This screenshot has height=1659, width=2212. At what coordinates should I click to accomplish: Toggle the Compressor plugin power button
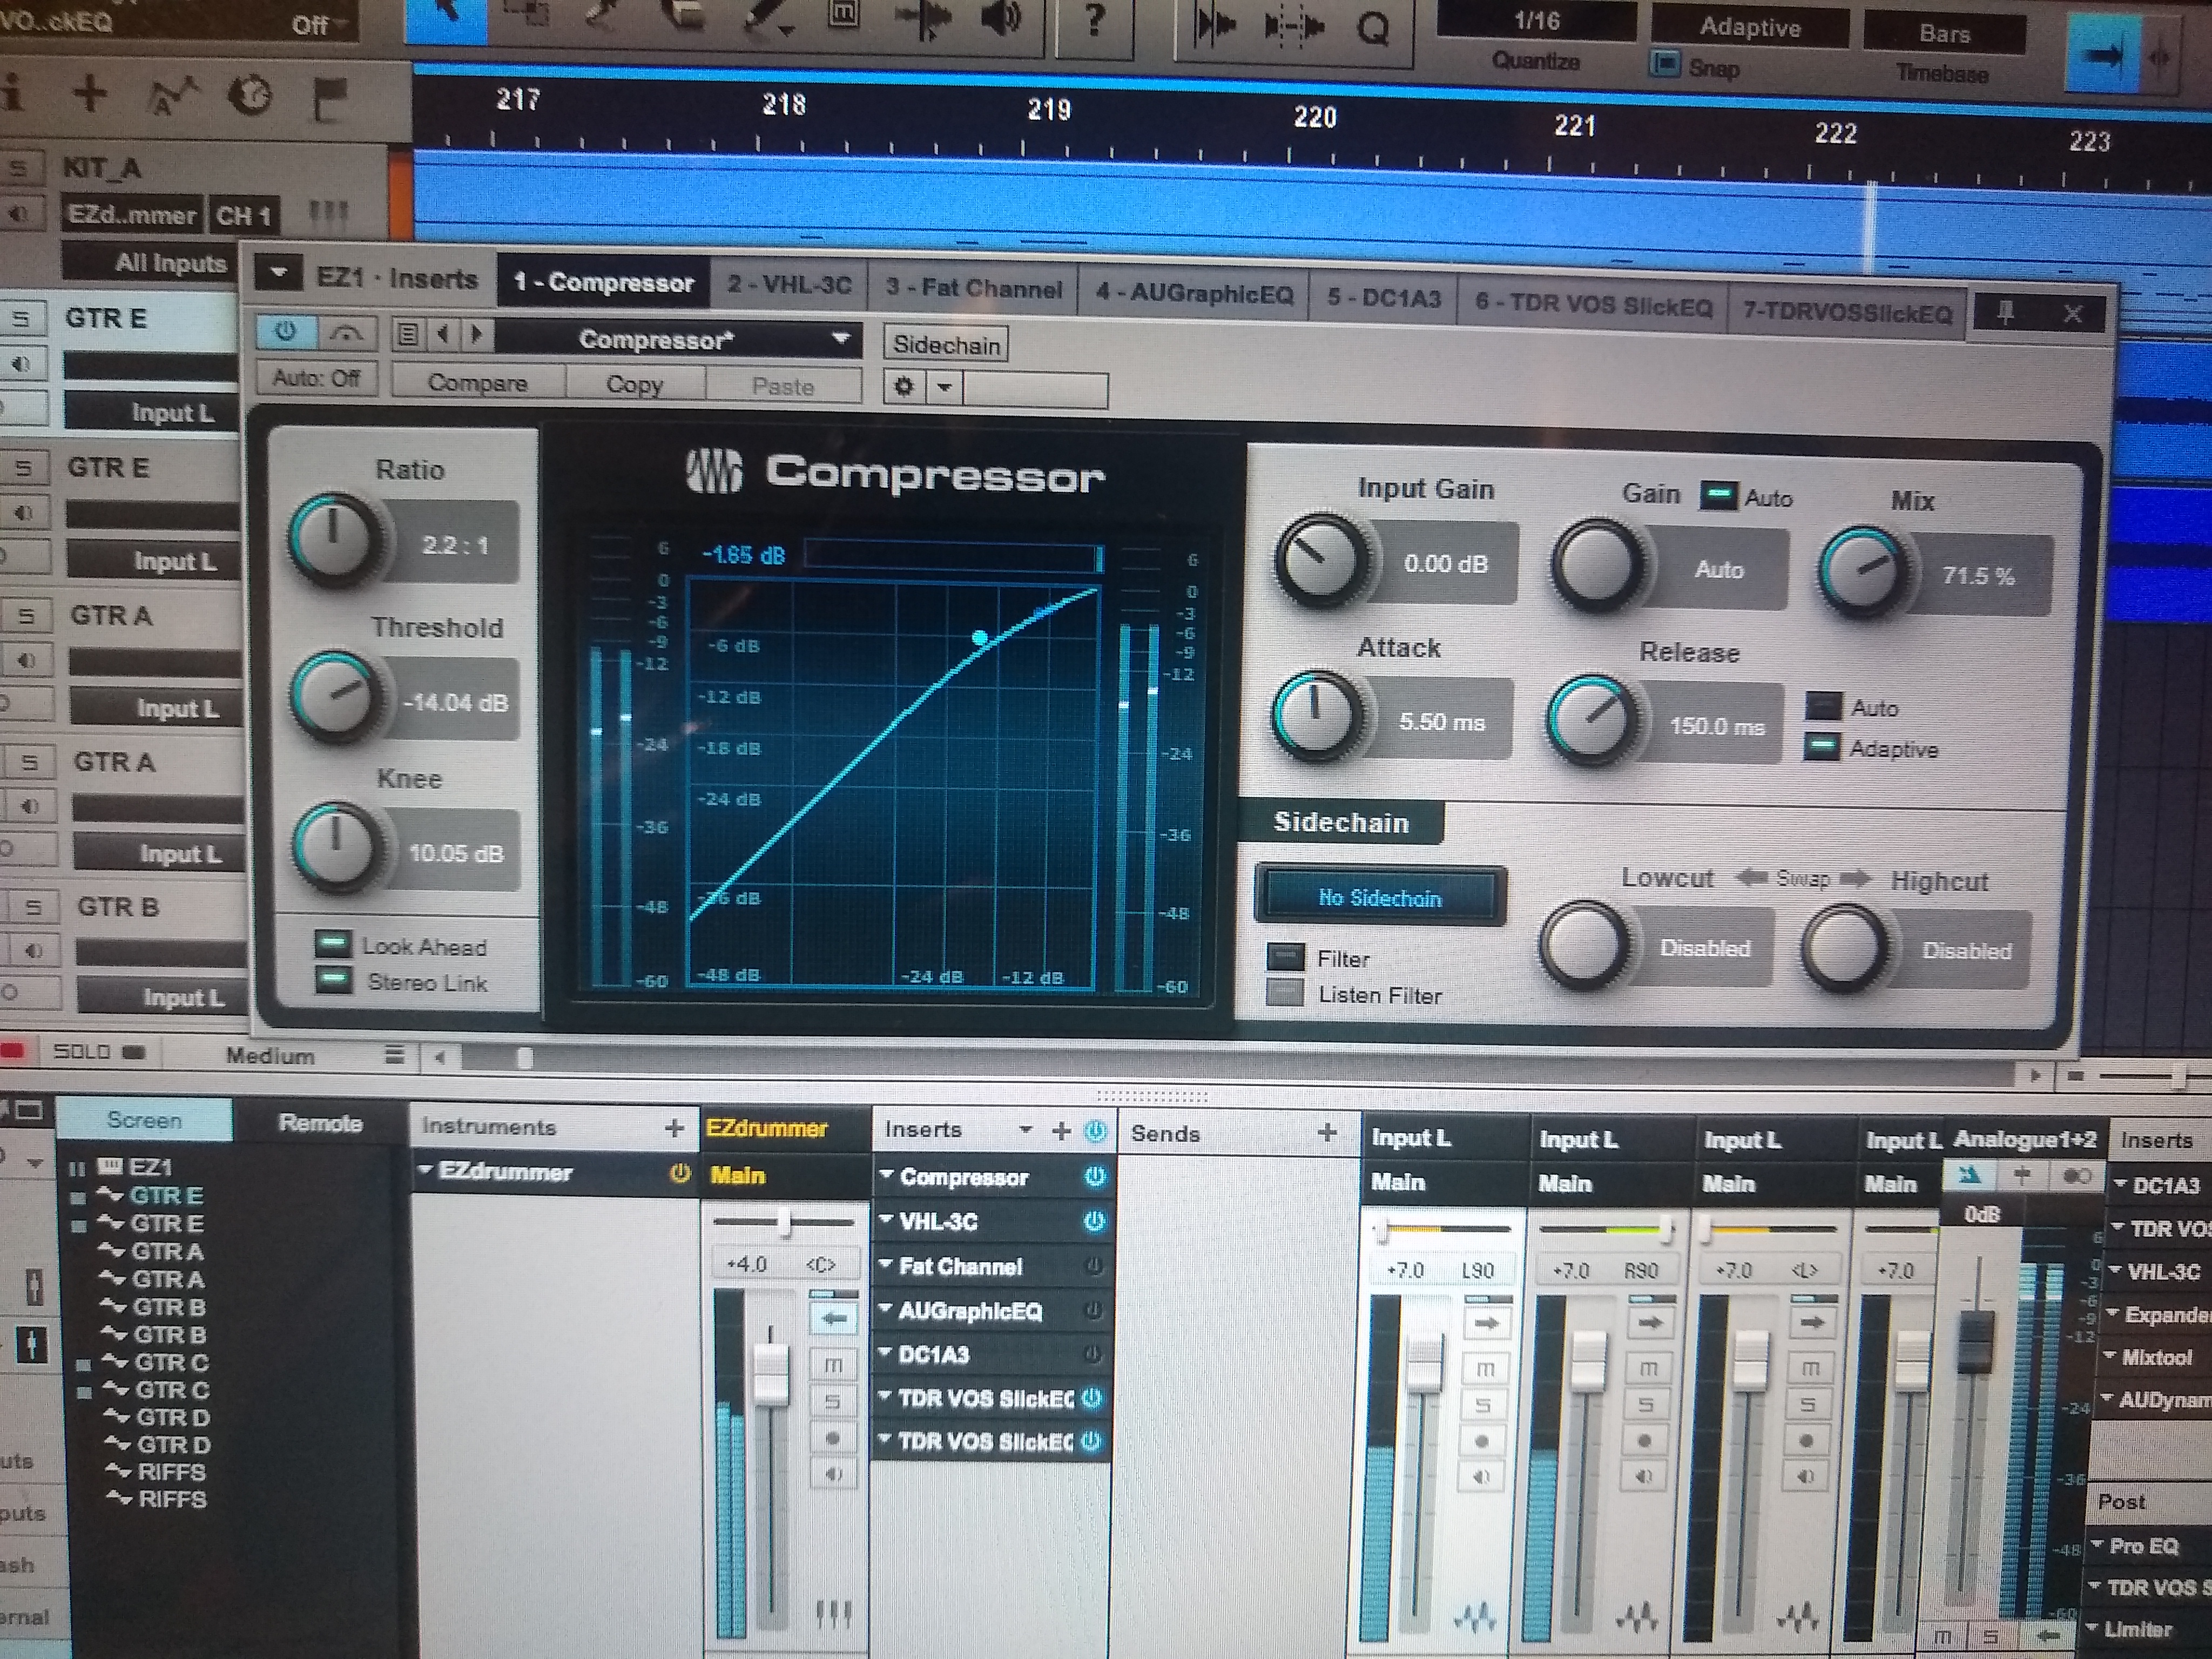pos(286,331)
